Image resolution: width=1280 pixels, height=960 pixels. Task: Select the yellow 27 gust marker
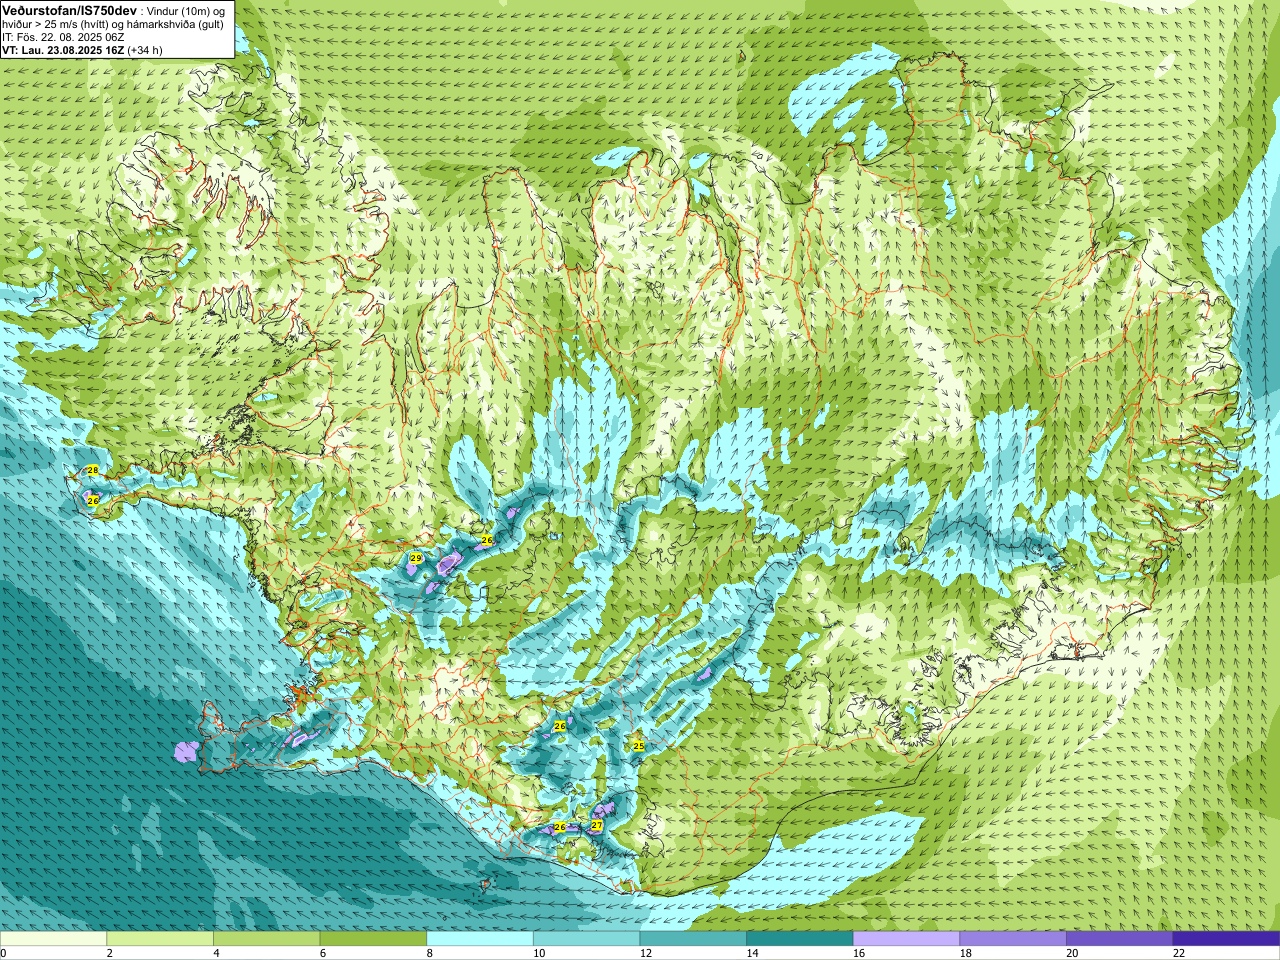pyautogui.click(x=596, y=826)
